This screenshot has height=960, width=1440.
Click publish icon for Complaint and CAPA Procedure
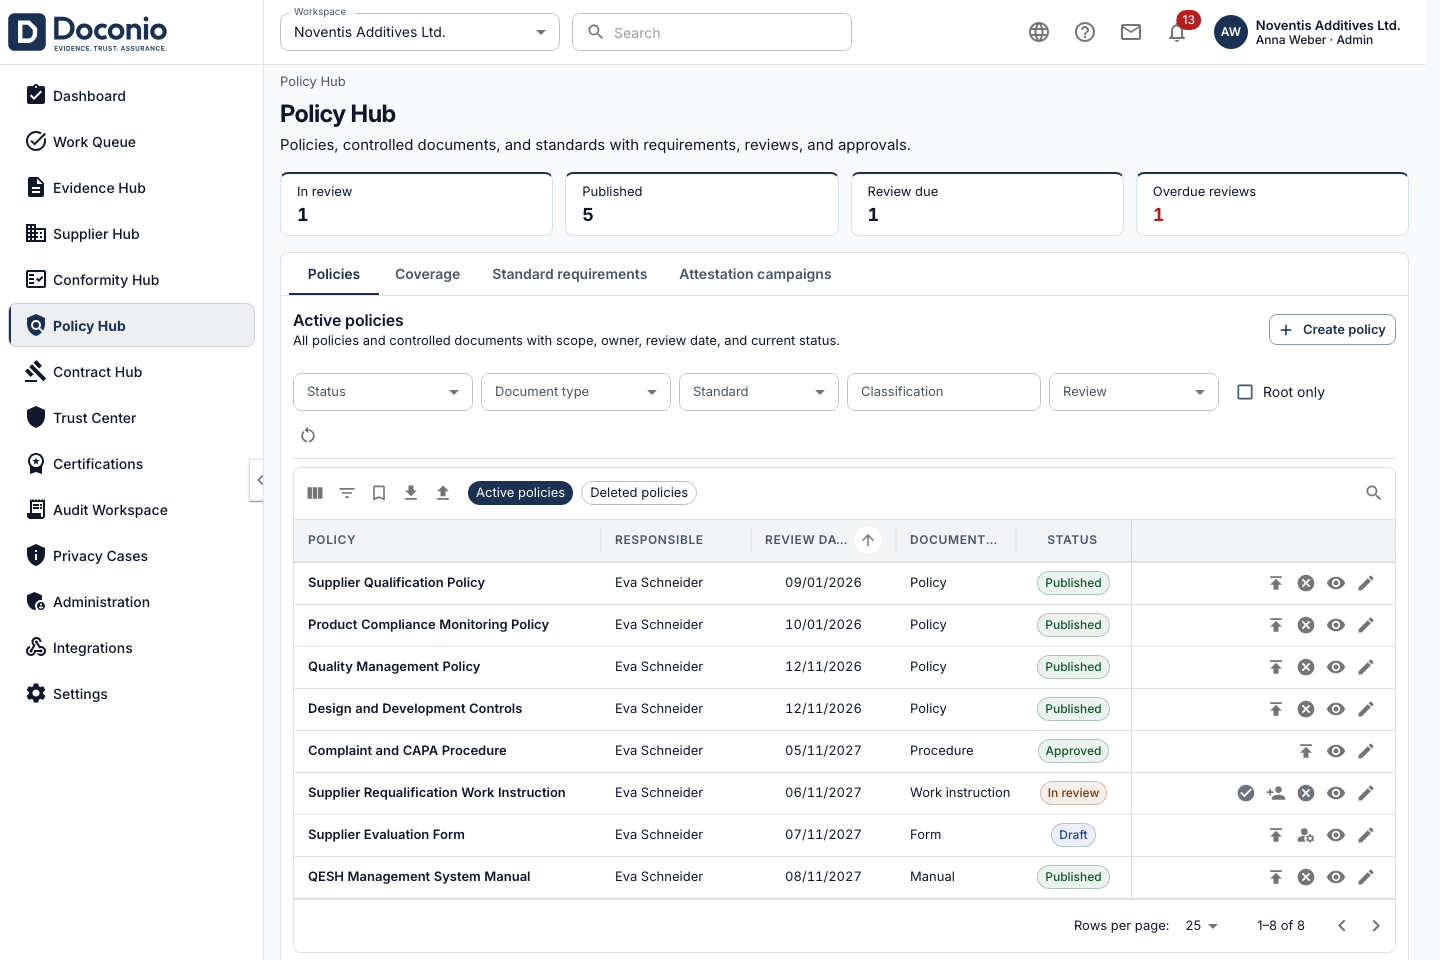[x=1306, y=751]
